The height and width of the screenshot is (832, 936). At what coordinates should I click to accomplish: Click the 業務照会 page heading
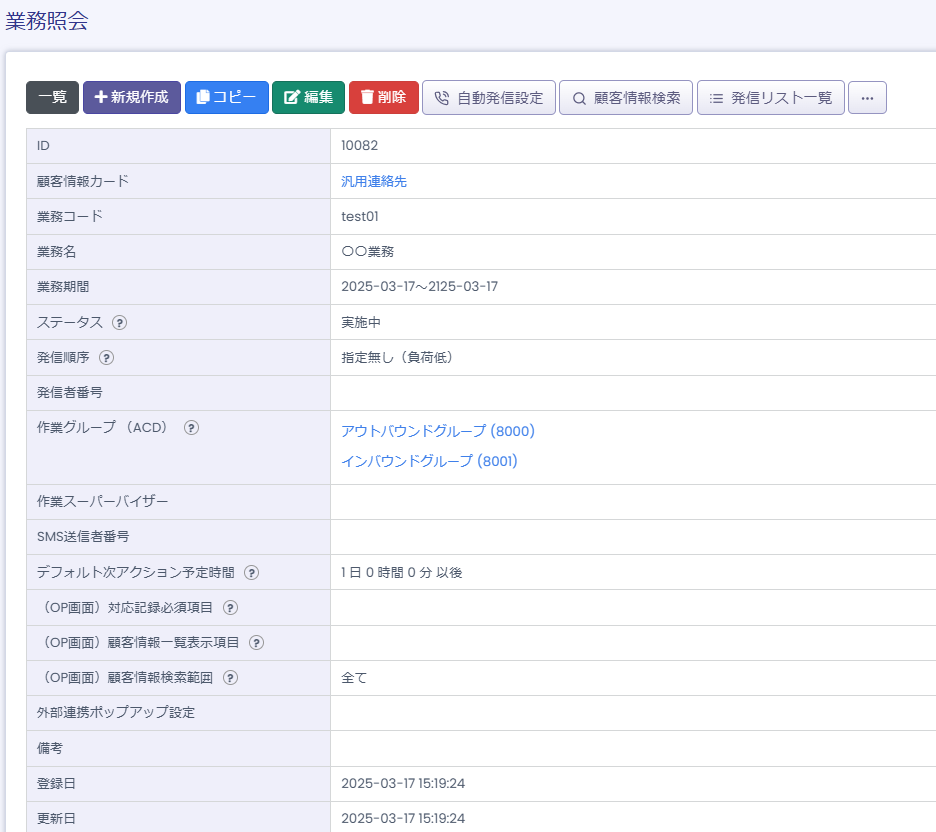[47, 21]
